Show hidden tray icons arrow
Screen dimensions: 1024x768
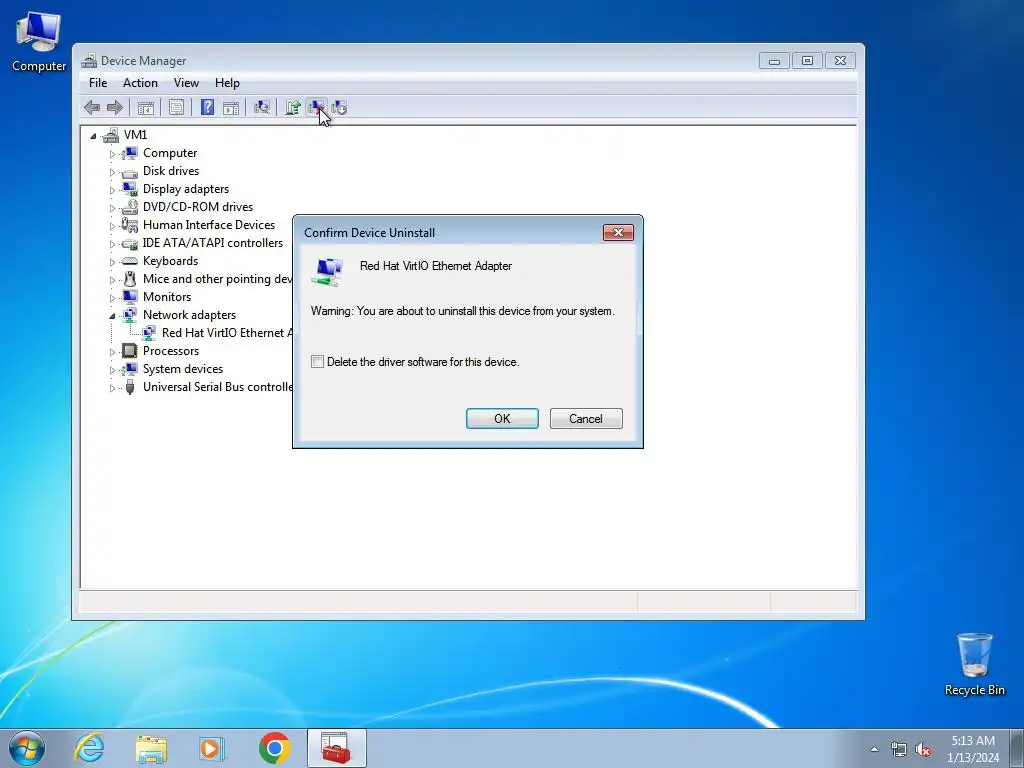click(874, 749)
